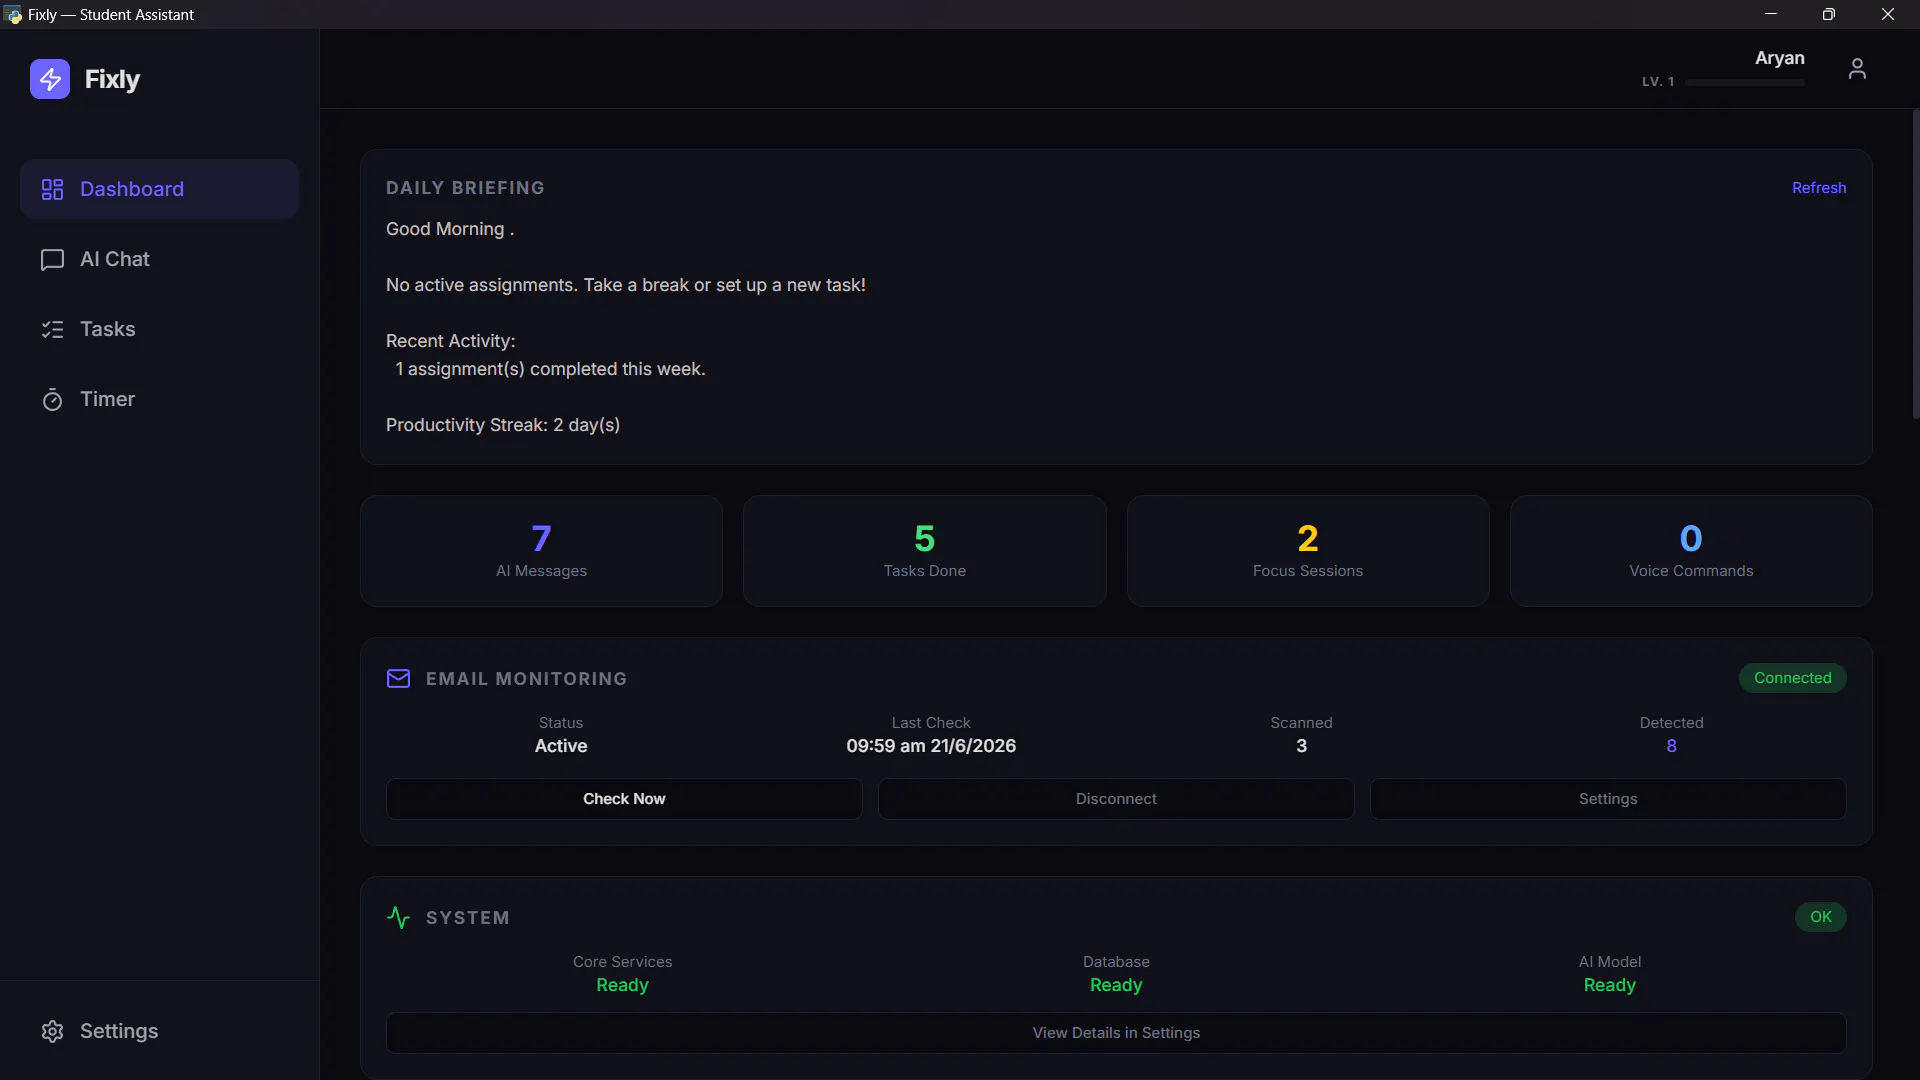The height and width of the screenshot is (1080, 1920).
Task: Click the Settings gear icon in sidebar
Action: click(52, 1031)
